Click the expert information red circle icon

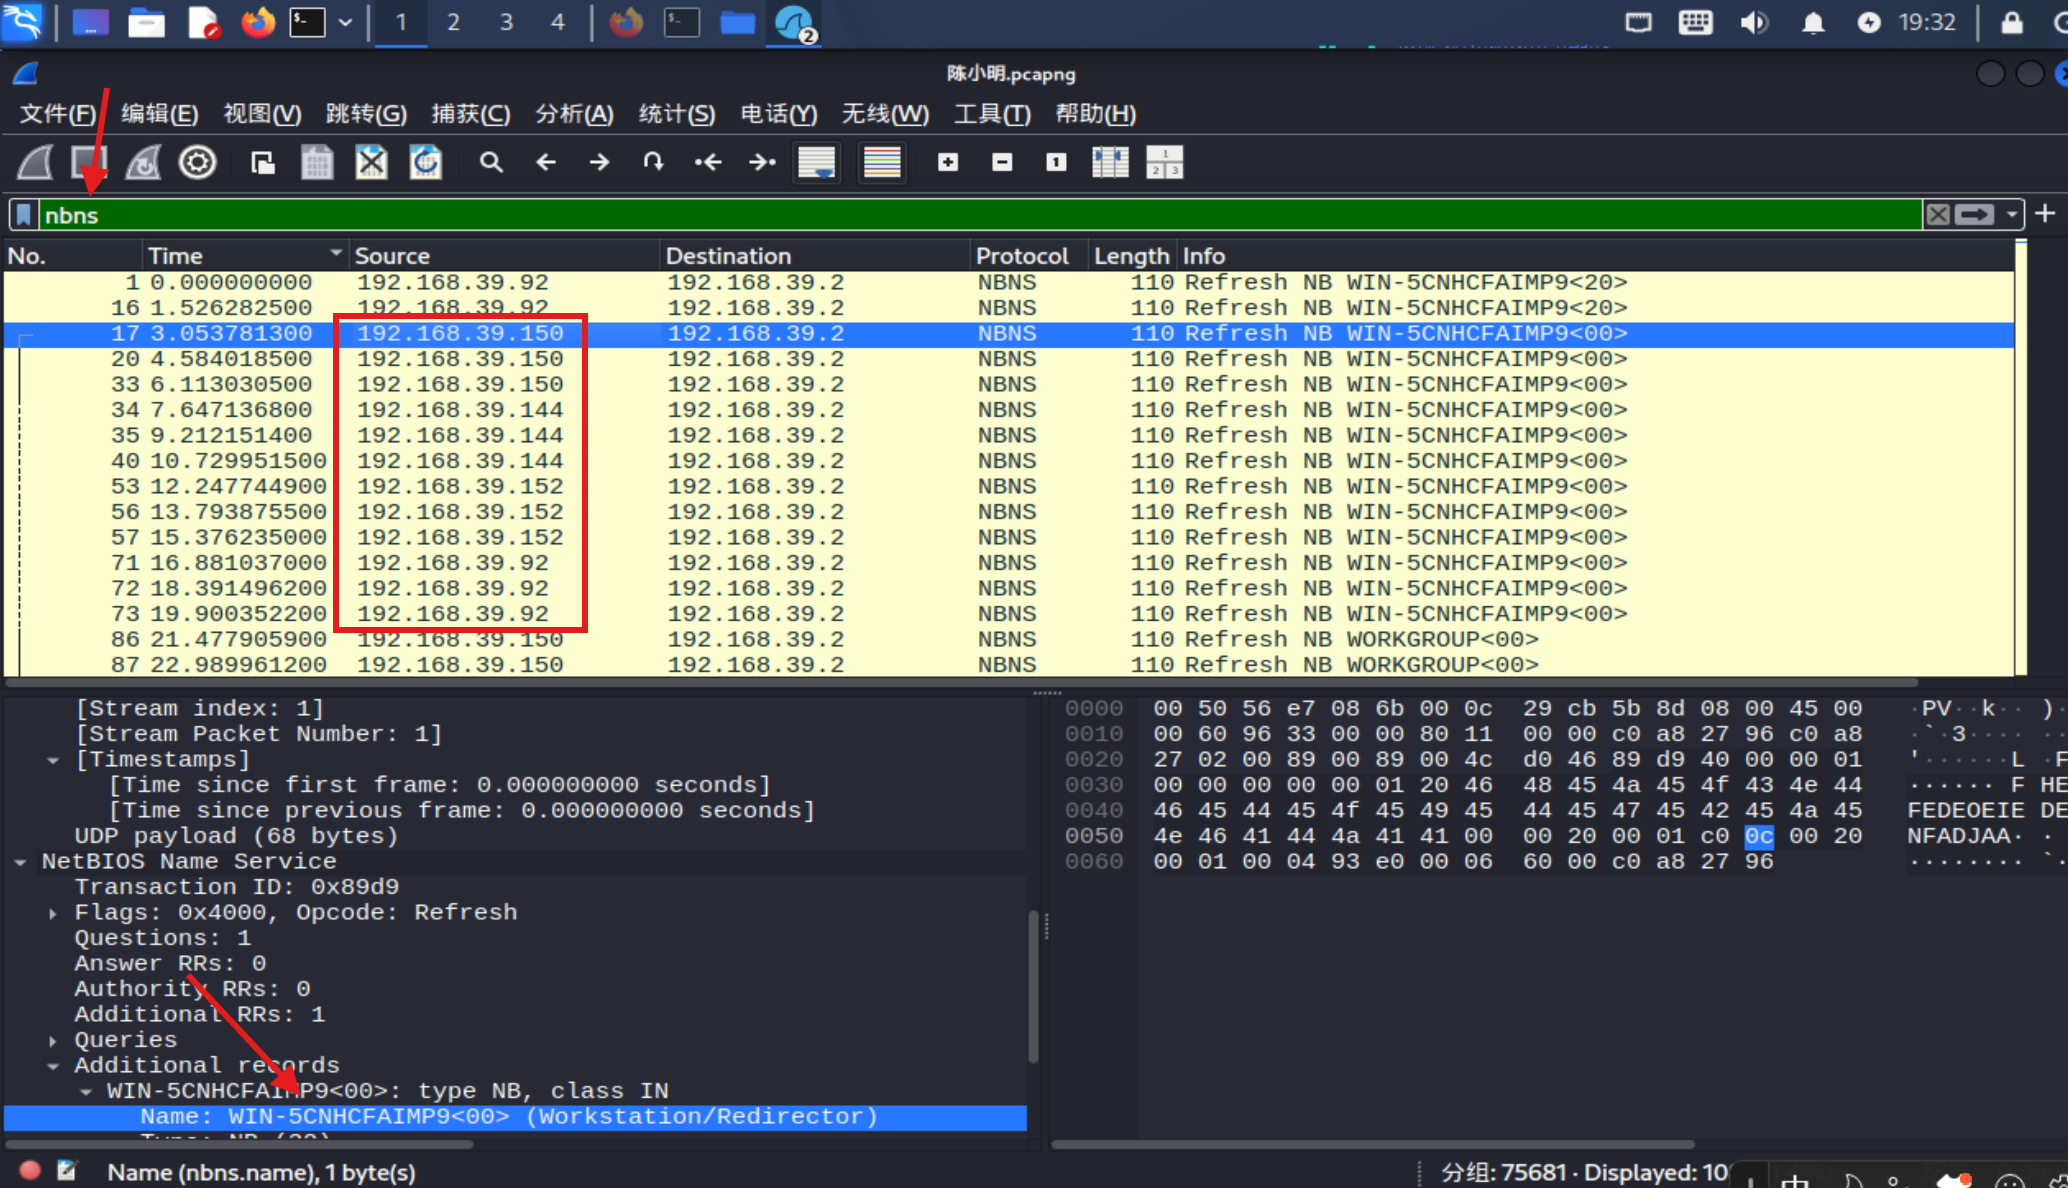[x=30, y=1170]
